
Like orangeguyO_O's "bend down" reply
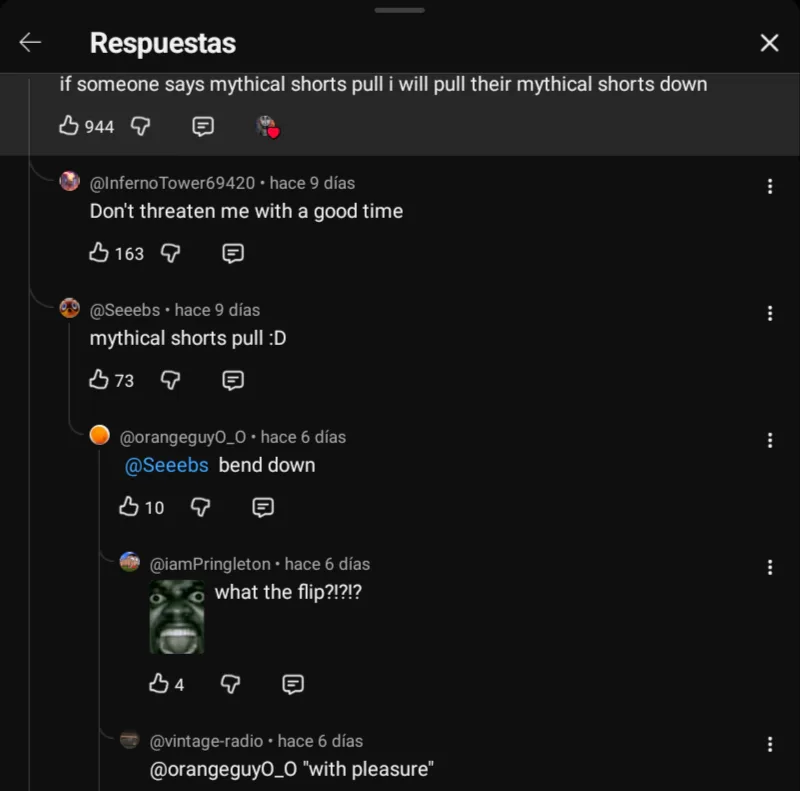click(129, 507)
